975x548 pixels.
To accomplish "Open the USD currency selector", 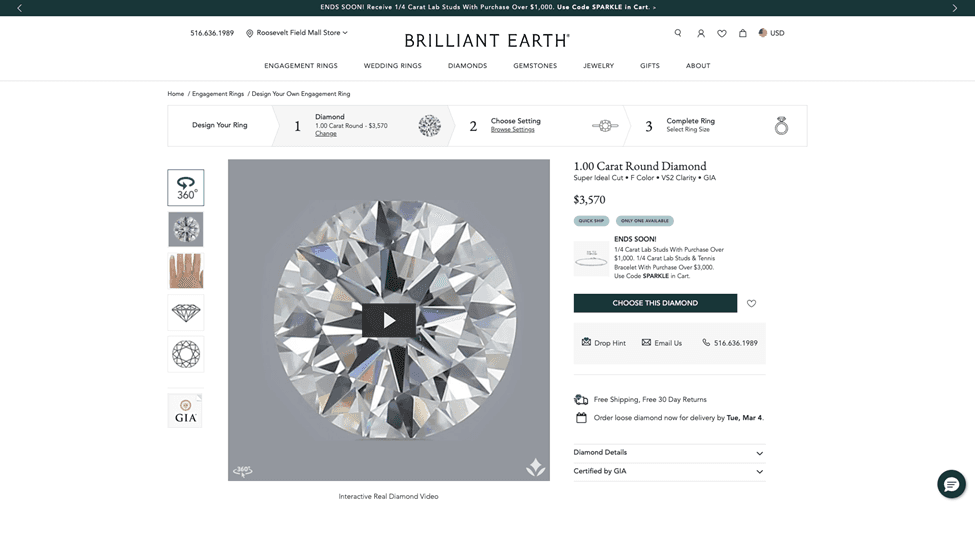I will click(771, 33).
